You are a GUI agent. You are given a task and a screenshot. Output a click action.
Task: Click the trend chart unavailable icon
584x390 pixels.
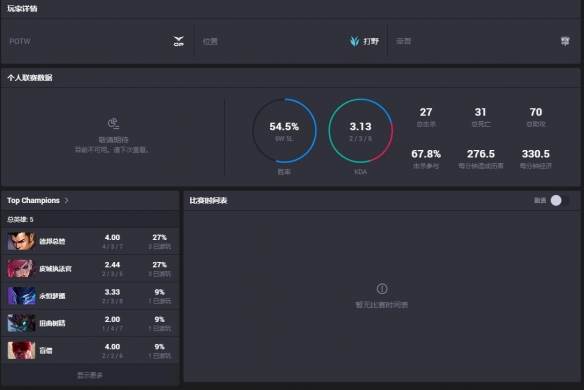coord(113,123)
